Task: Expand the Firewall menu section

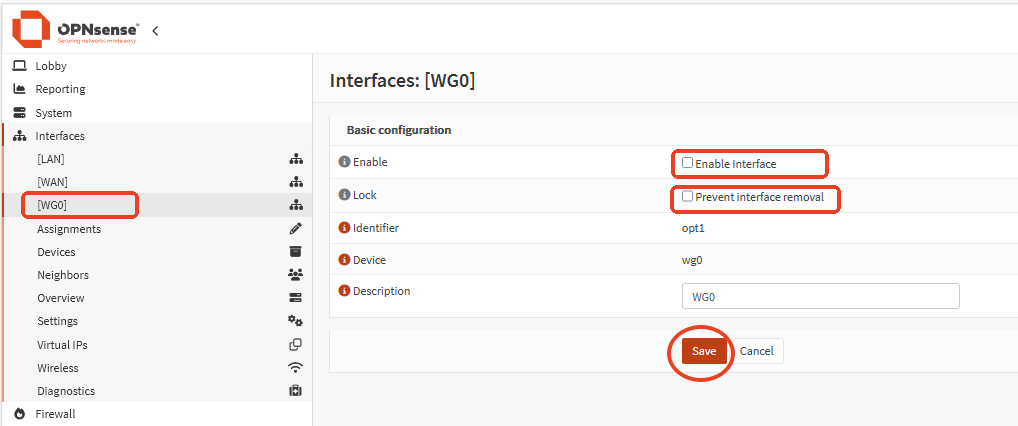Action: coord(55,414)
